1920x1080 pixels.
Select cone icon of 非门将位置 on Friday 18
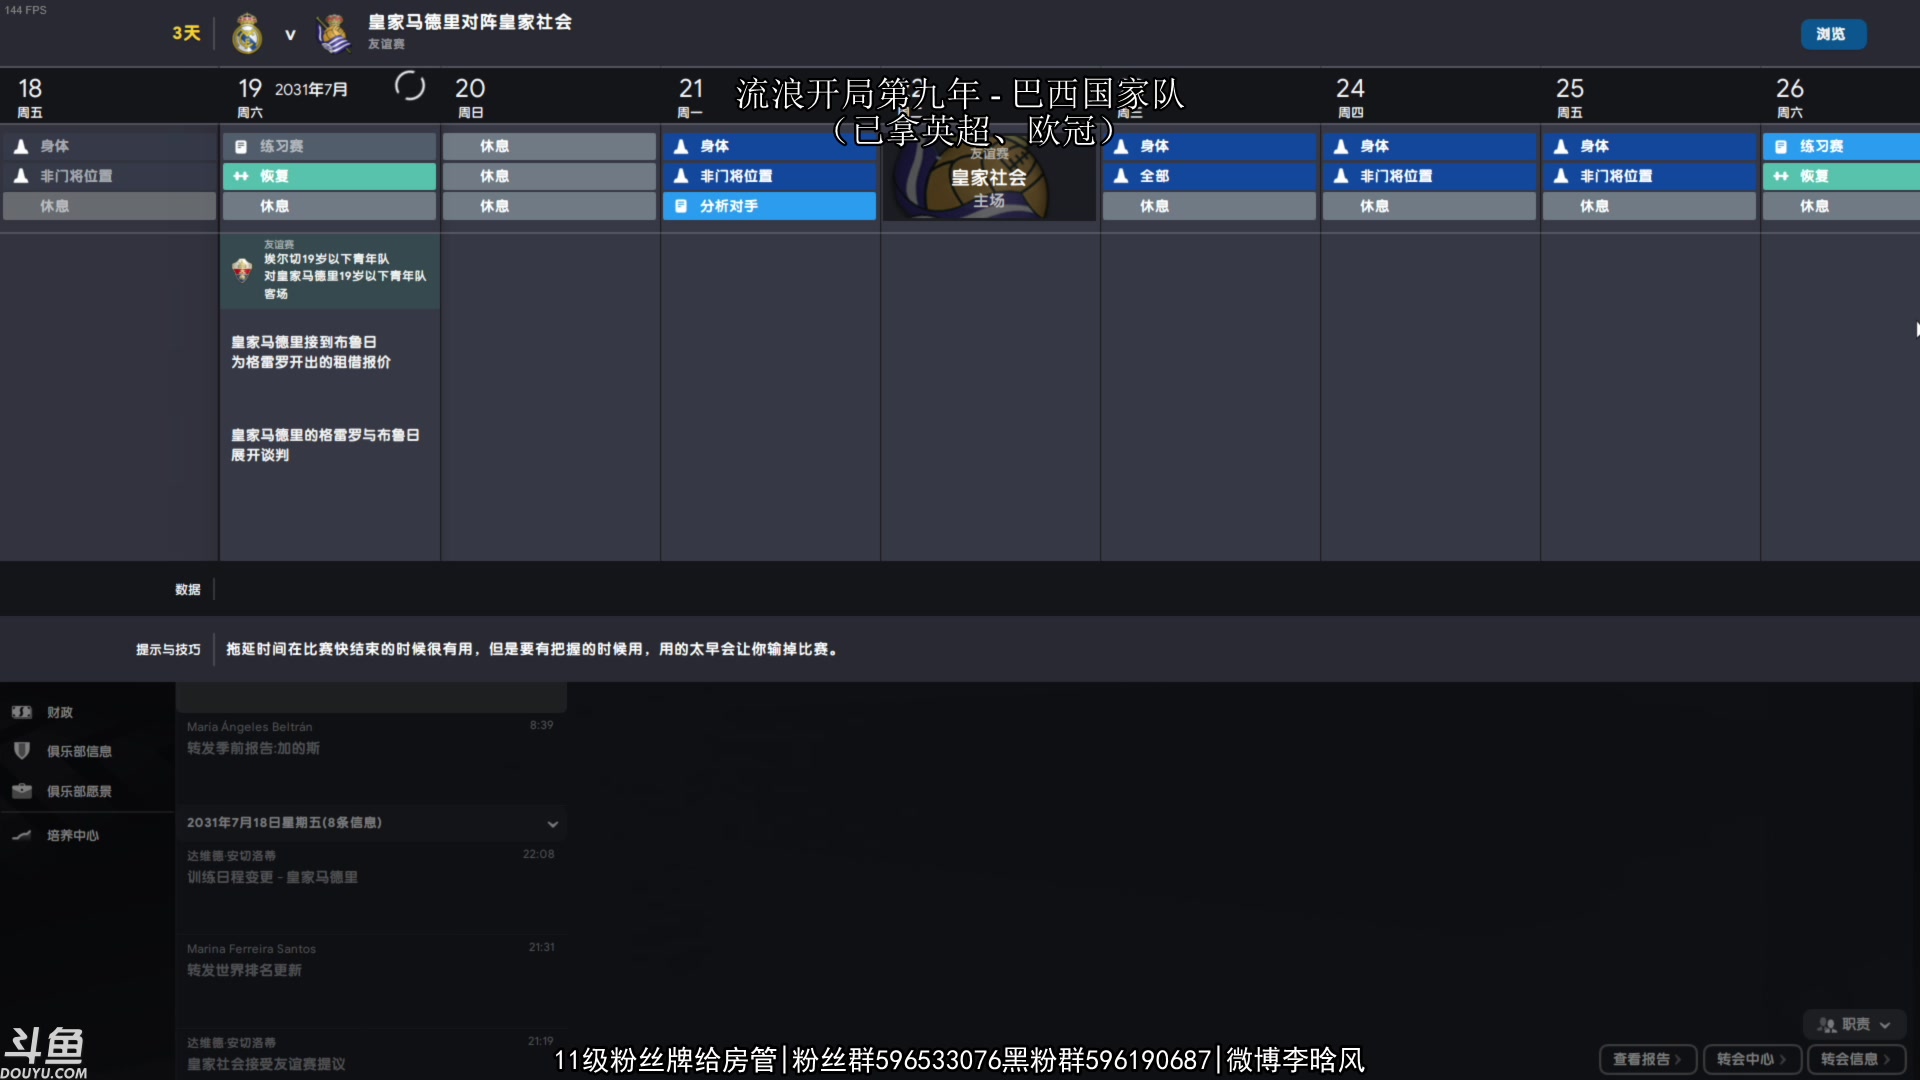coord(21,176)
